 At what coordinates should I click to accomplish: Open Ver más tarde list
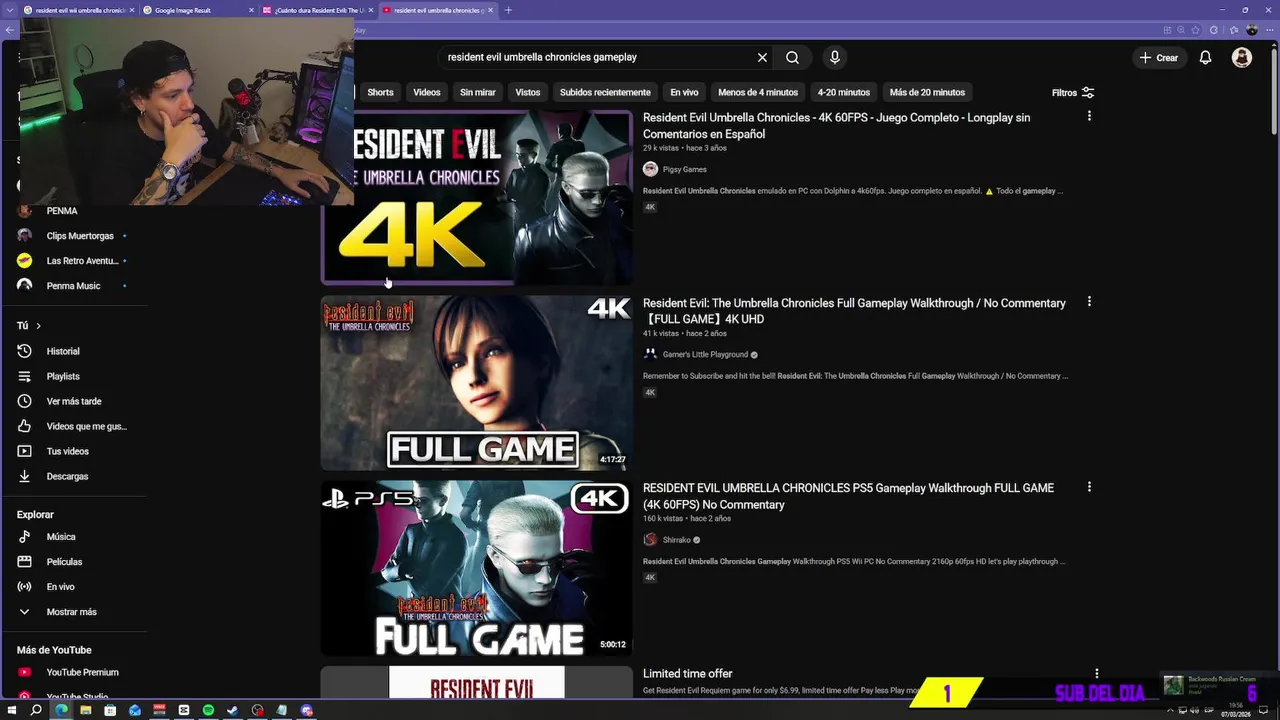coord(74,401)
